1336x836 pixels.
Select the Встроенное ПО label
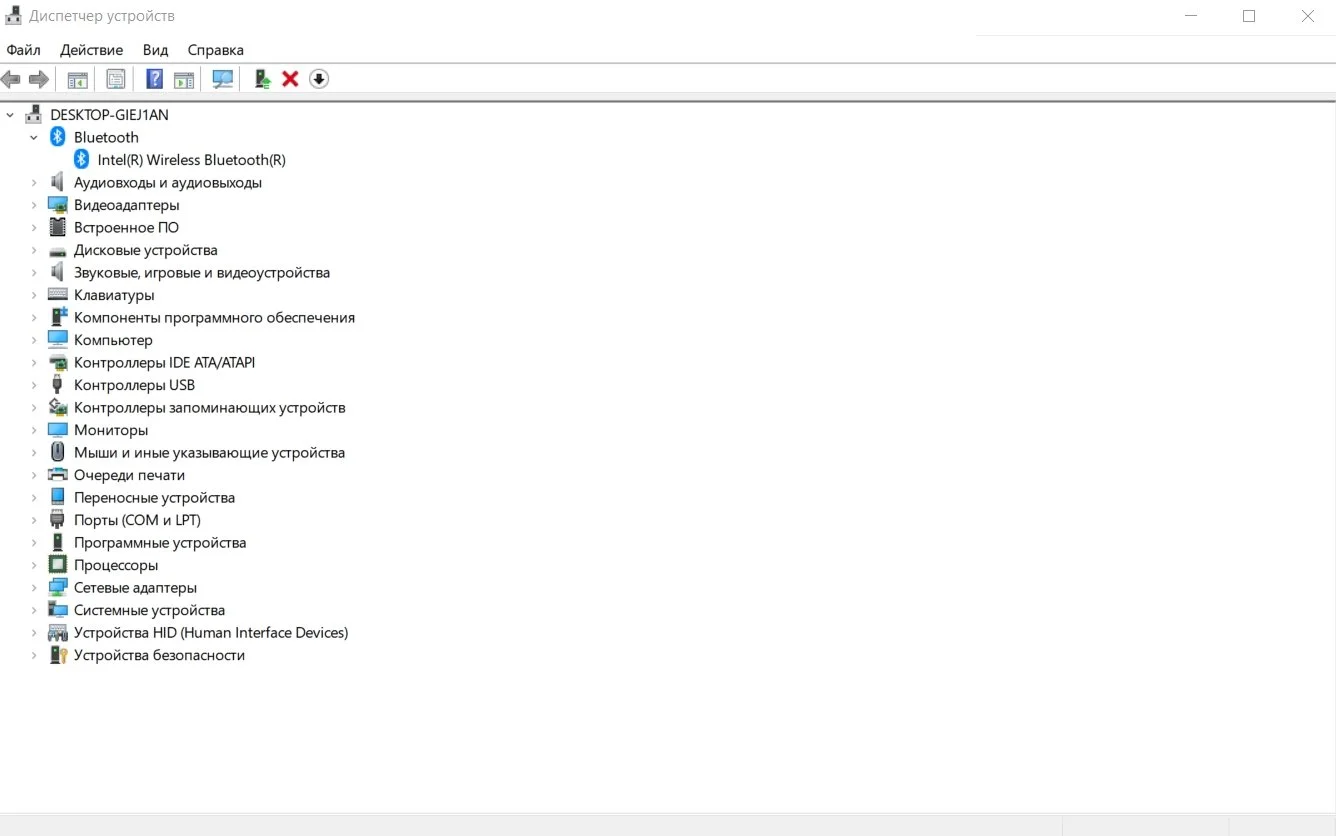(126, 227)
